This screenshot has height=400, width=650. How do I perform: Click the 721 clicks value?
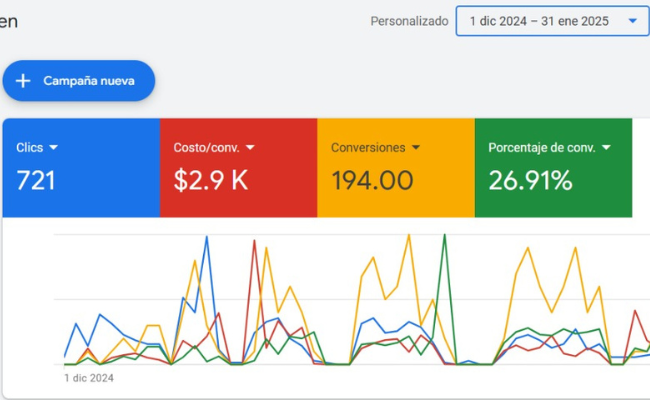(x=36, y=181)
